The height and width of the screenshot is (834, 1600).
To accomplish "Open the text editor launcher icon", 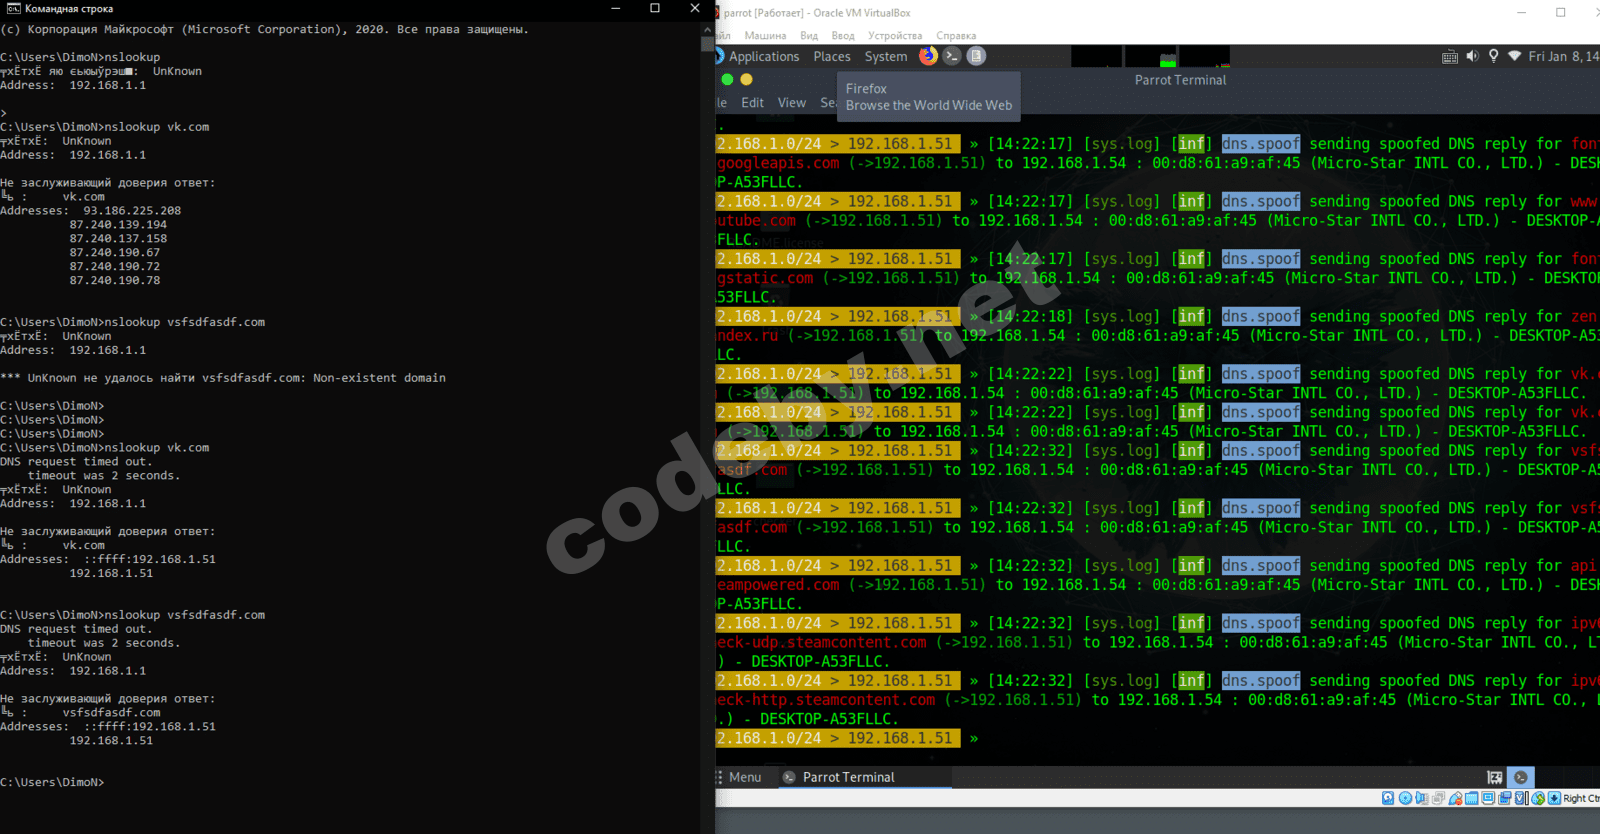I will pos(976,56).
